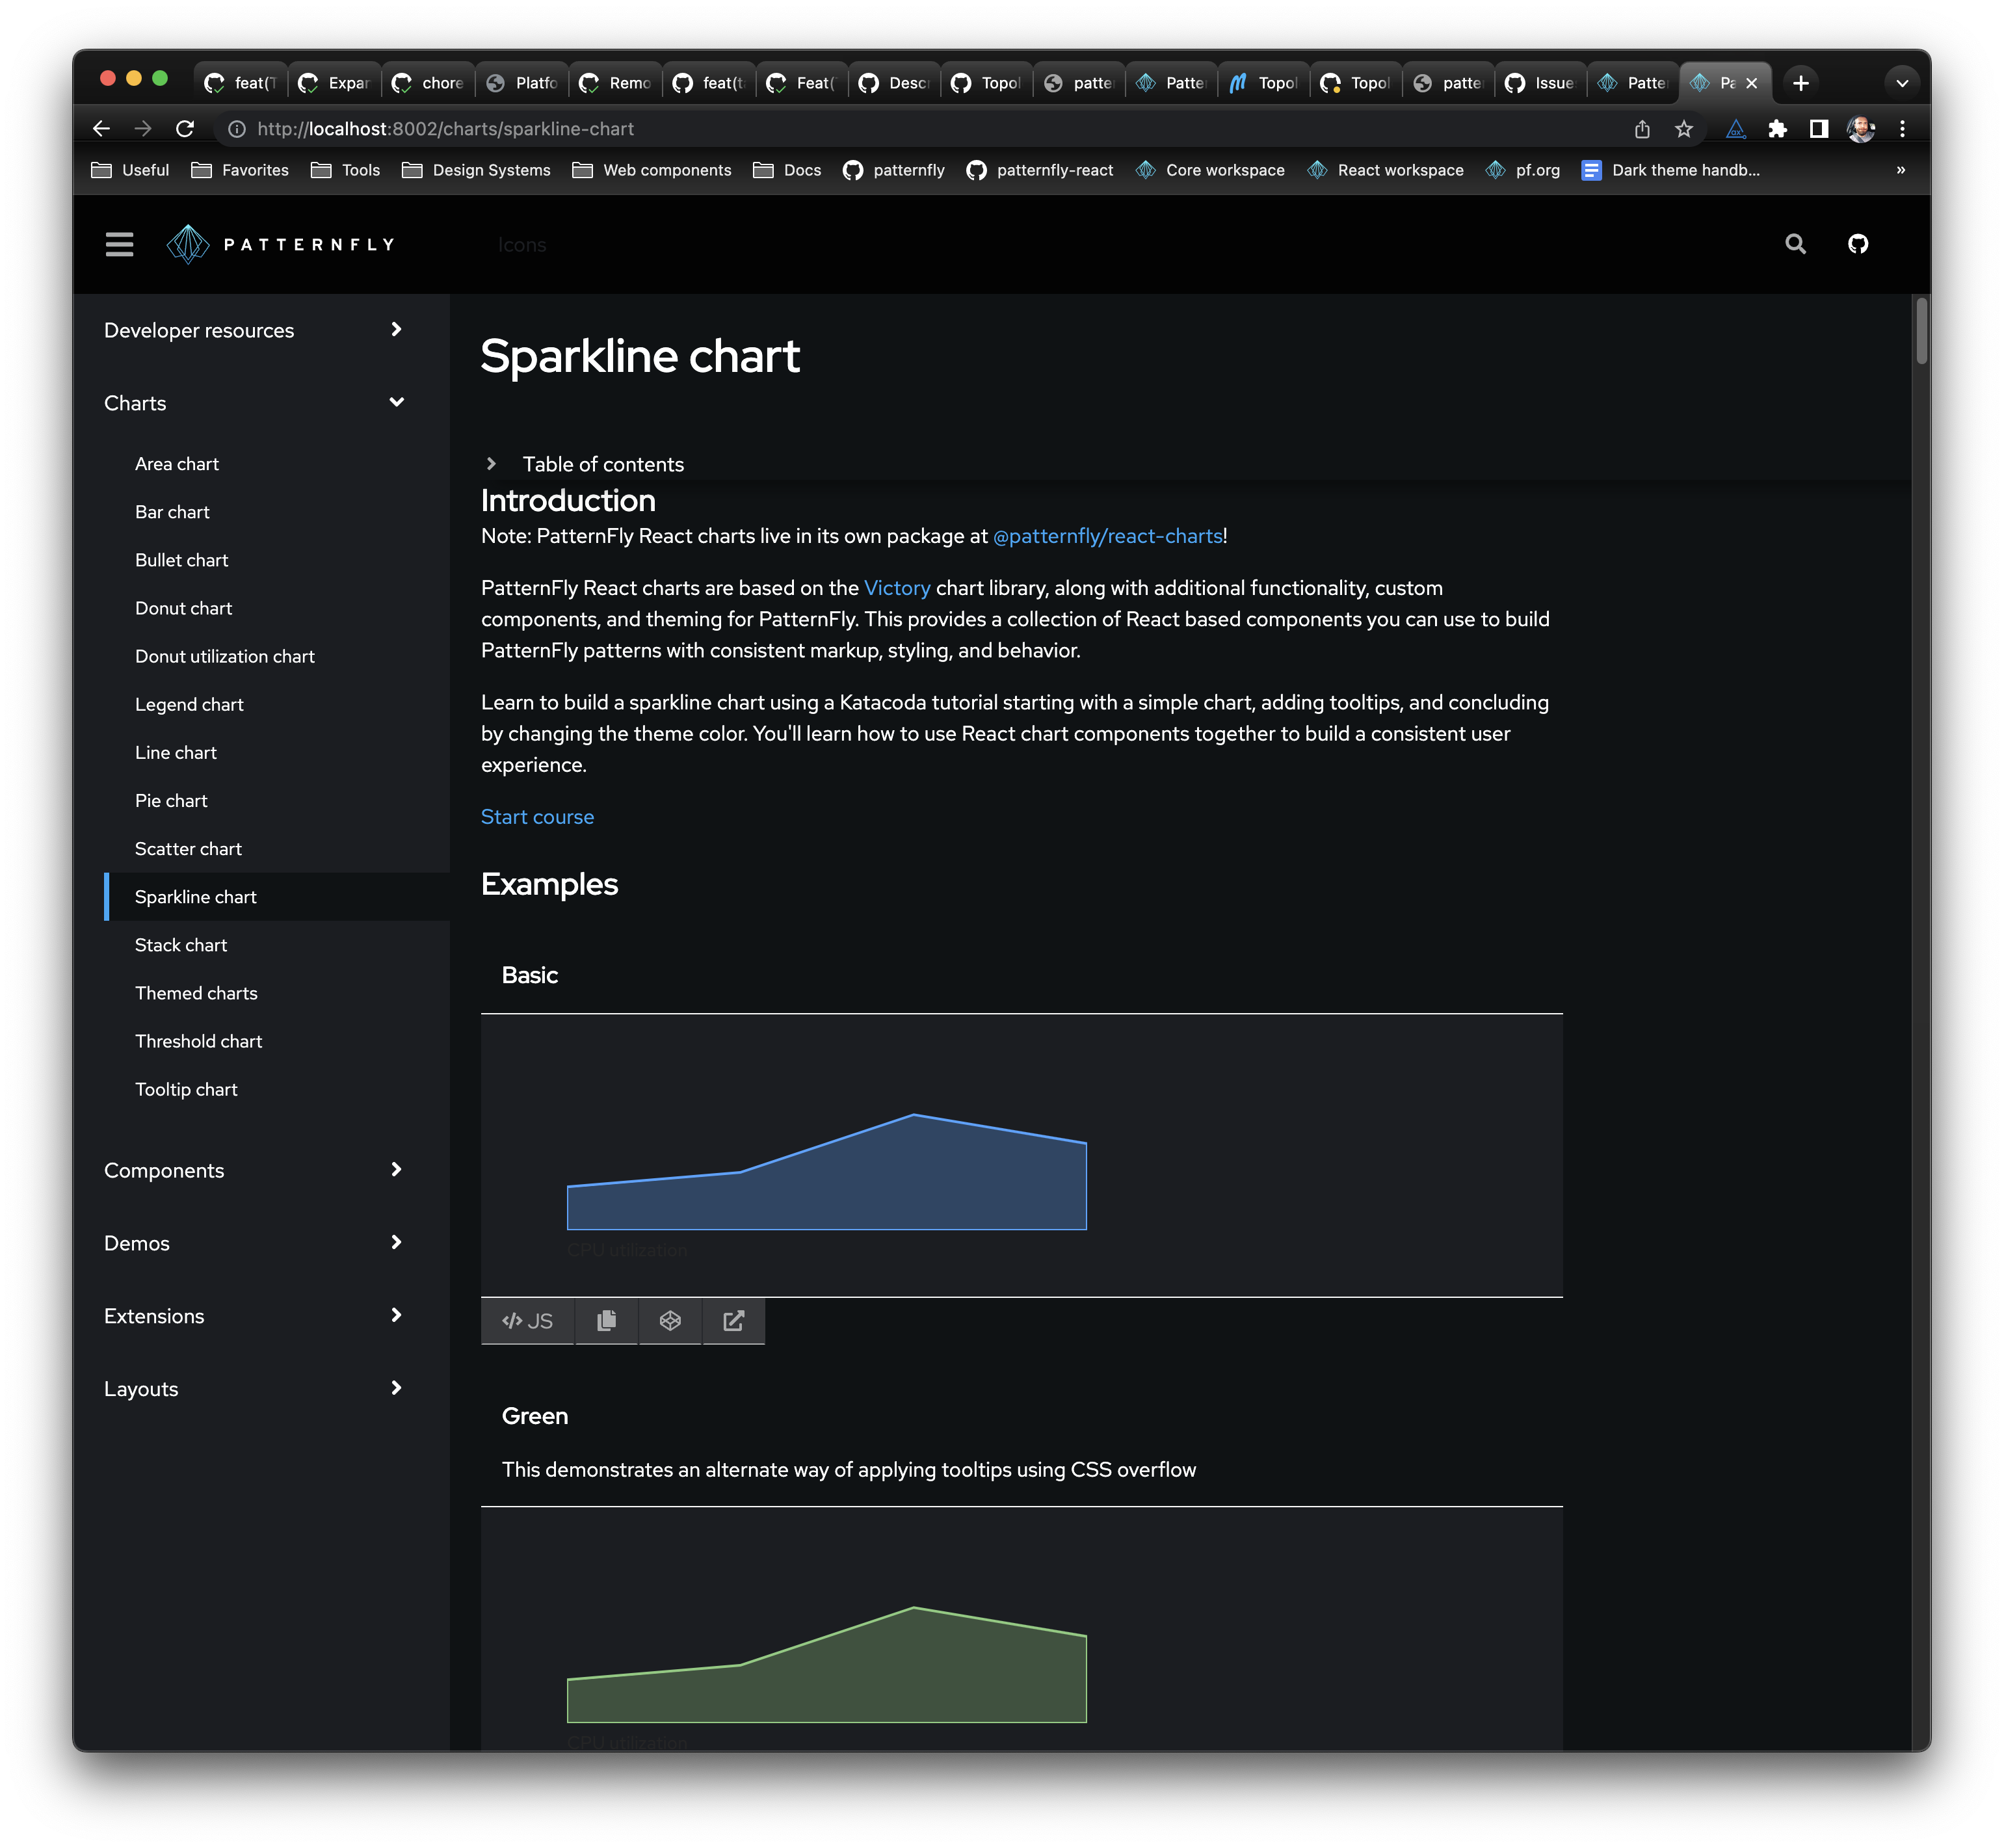The height and width of the screenshot is (1848, 2004).
Task: Bookmark this page with star icon
Action: (x=1684, y=129)
